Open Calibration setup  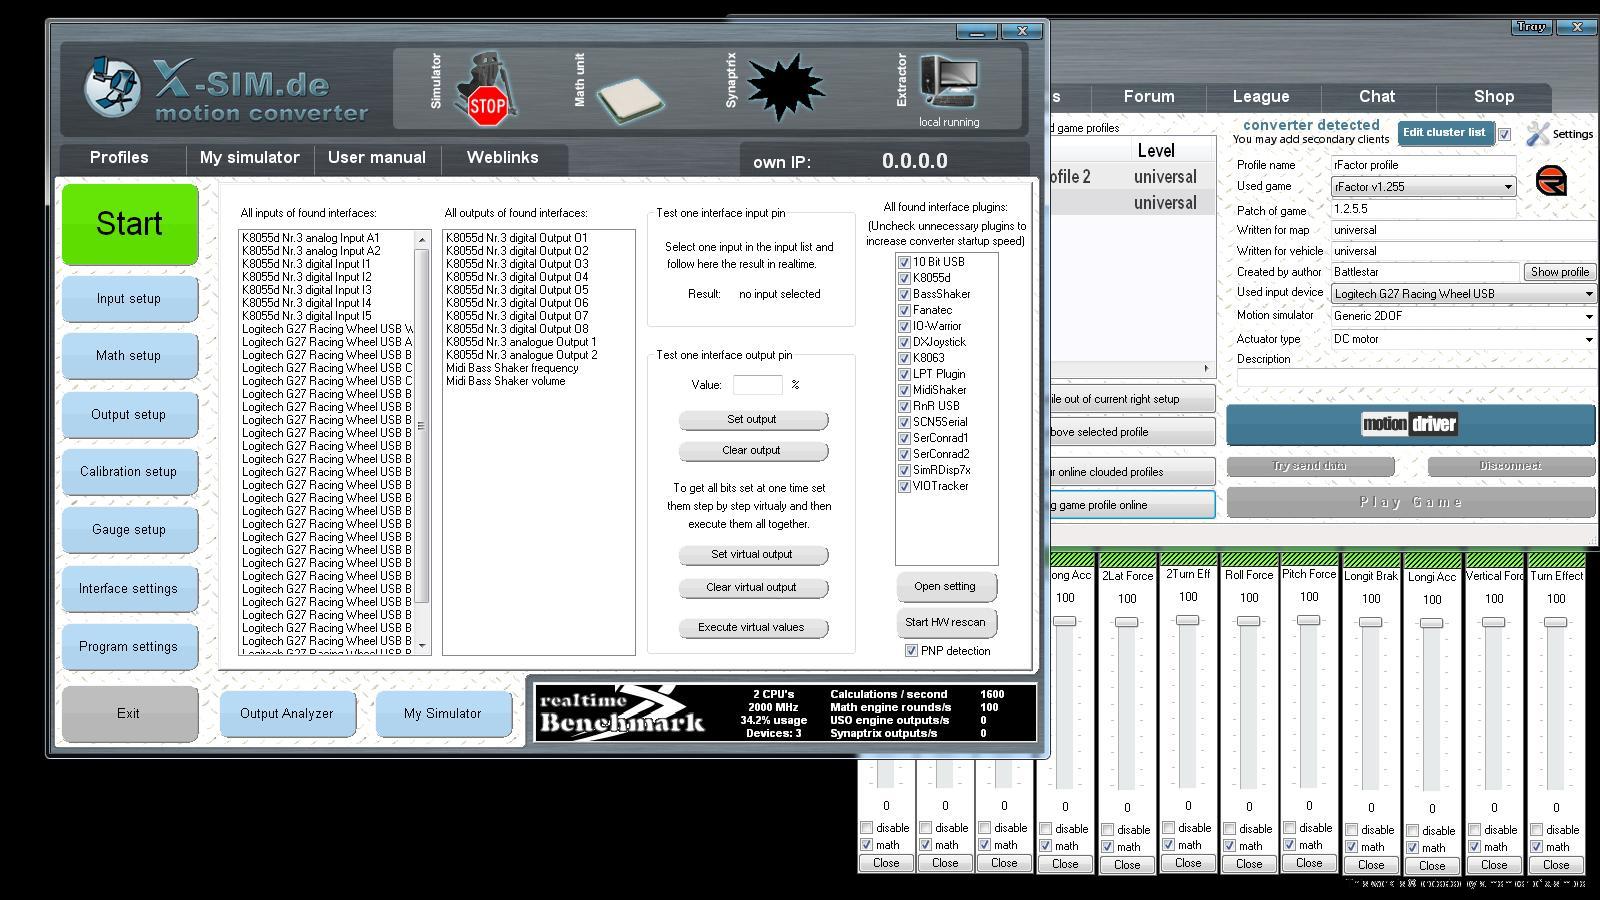click(129, 472)
